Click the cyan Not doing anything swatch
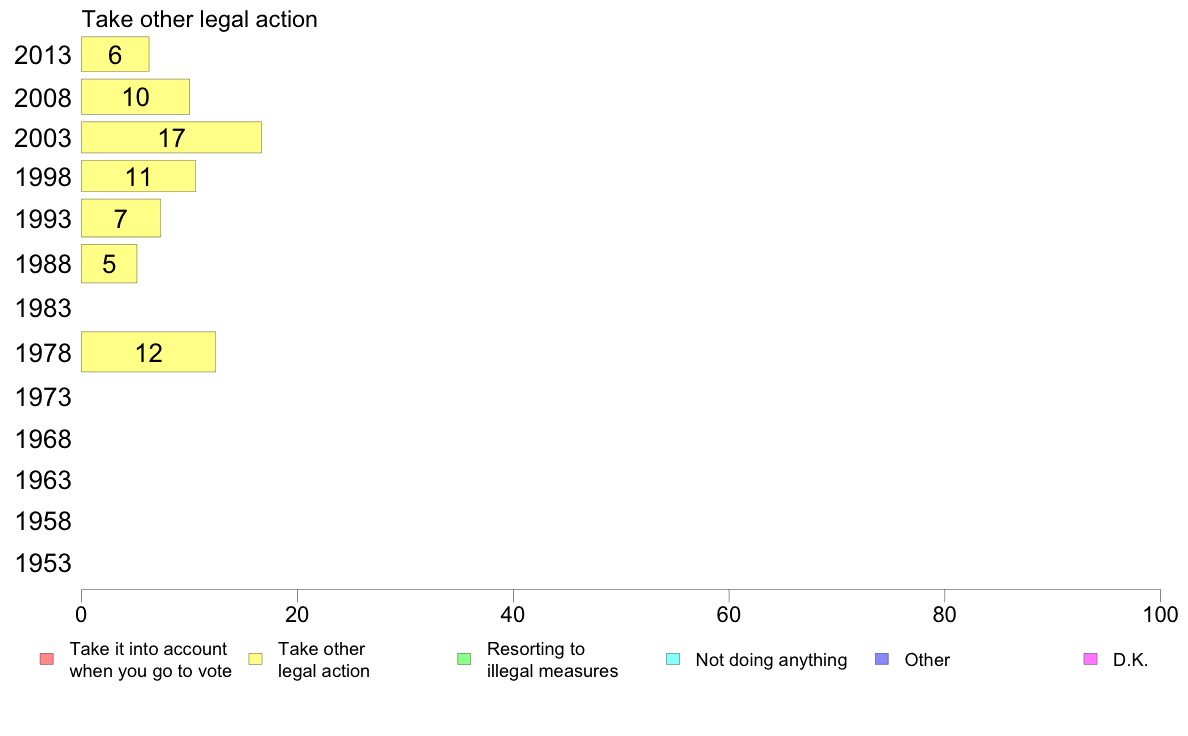Image resolution: width=1188 pixels, height=736 pixels. coord(673,659)
